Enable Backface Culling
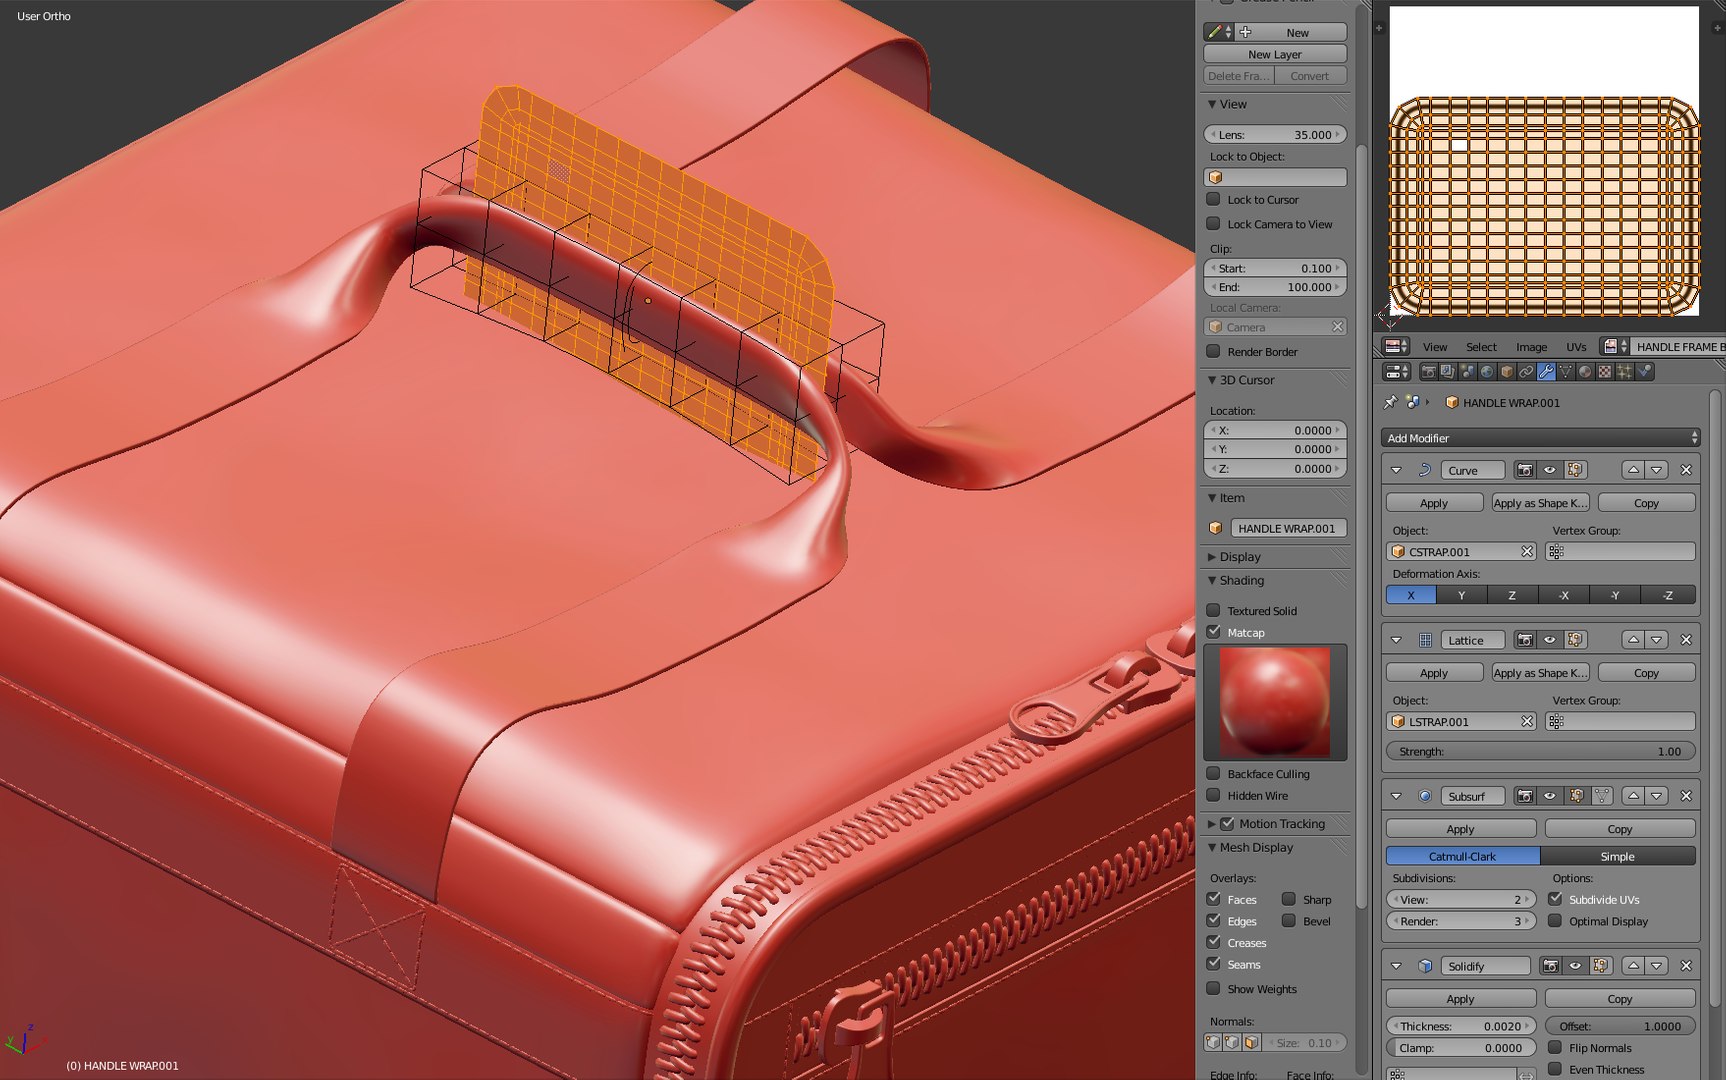This screenshot has width=1726, height=1080. (1213, 773)
